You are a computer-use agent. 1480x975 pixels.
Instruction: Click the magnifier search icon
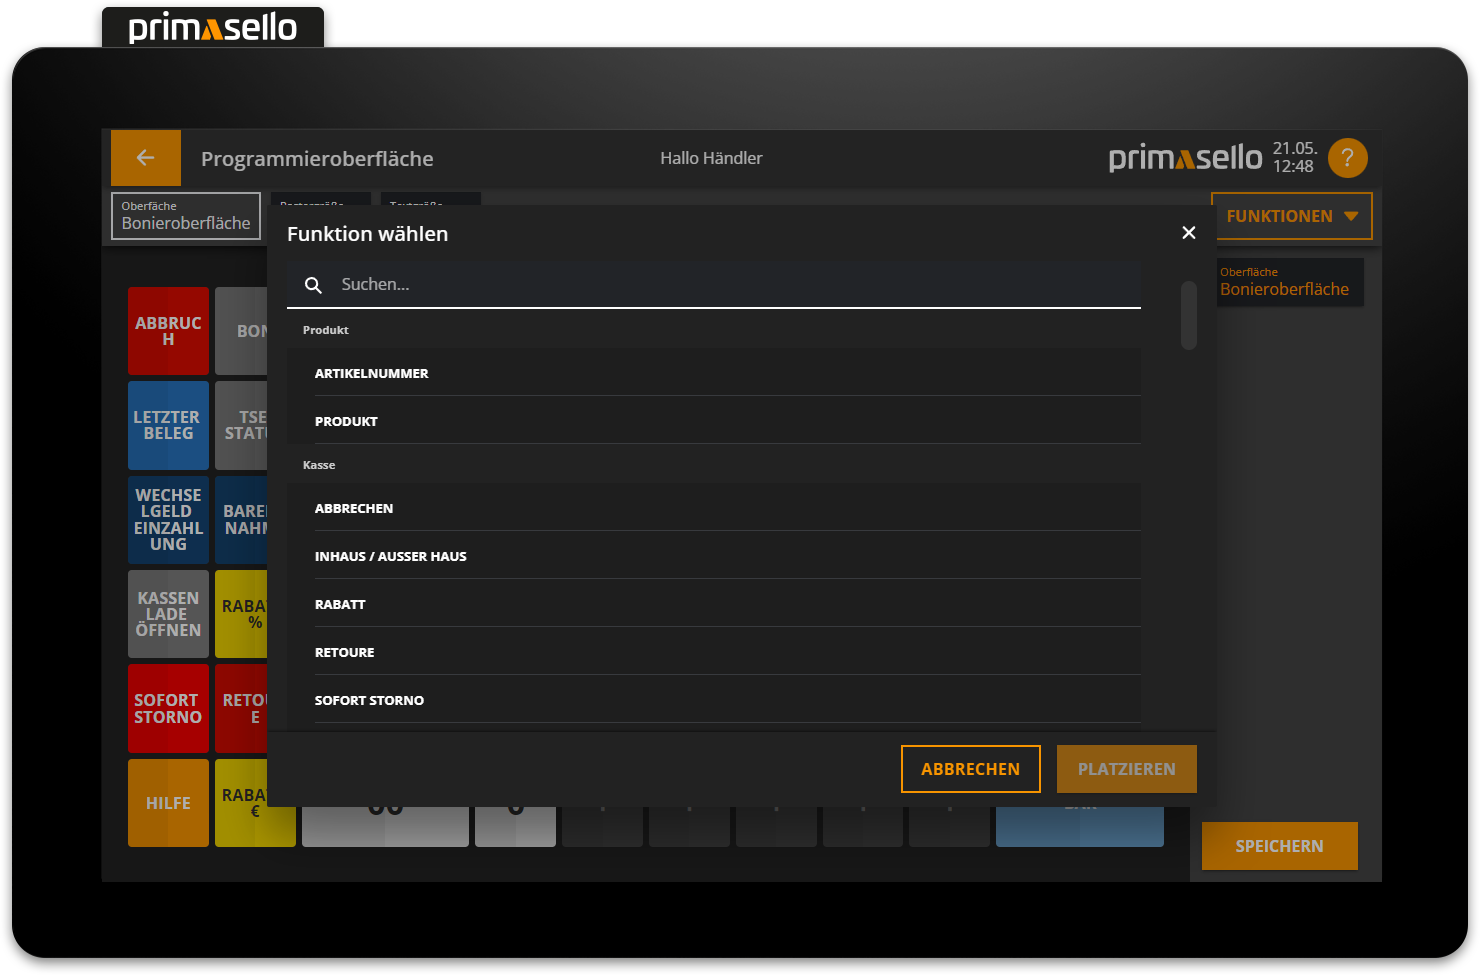[313, 284]
